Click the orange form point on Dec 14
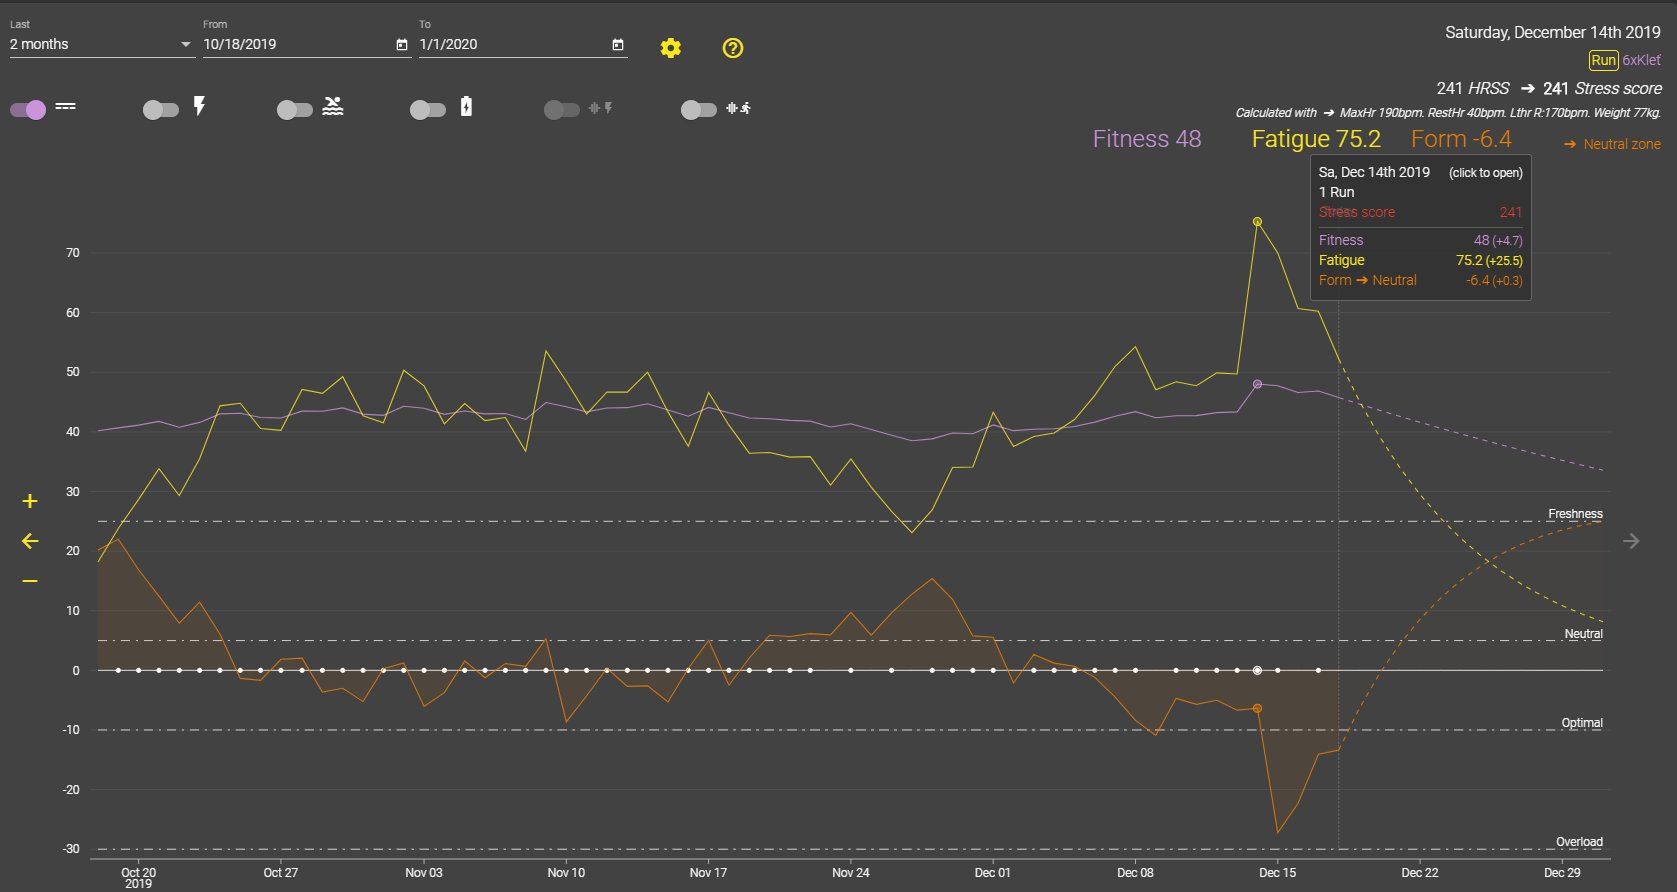The width and height of the screenshot is (1677, 892). point(1257,708)
